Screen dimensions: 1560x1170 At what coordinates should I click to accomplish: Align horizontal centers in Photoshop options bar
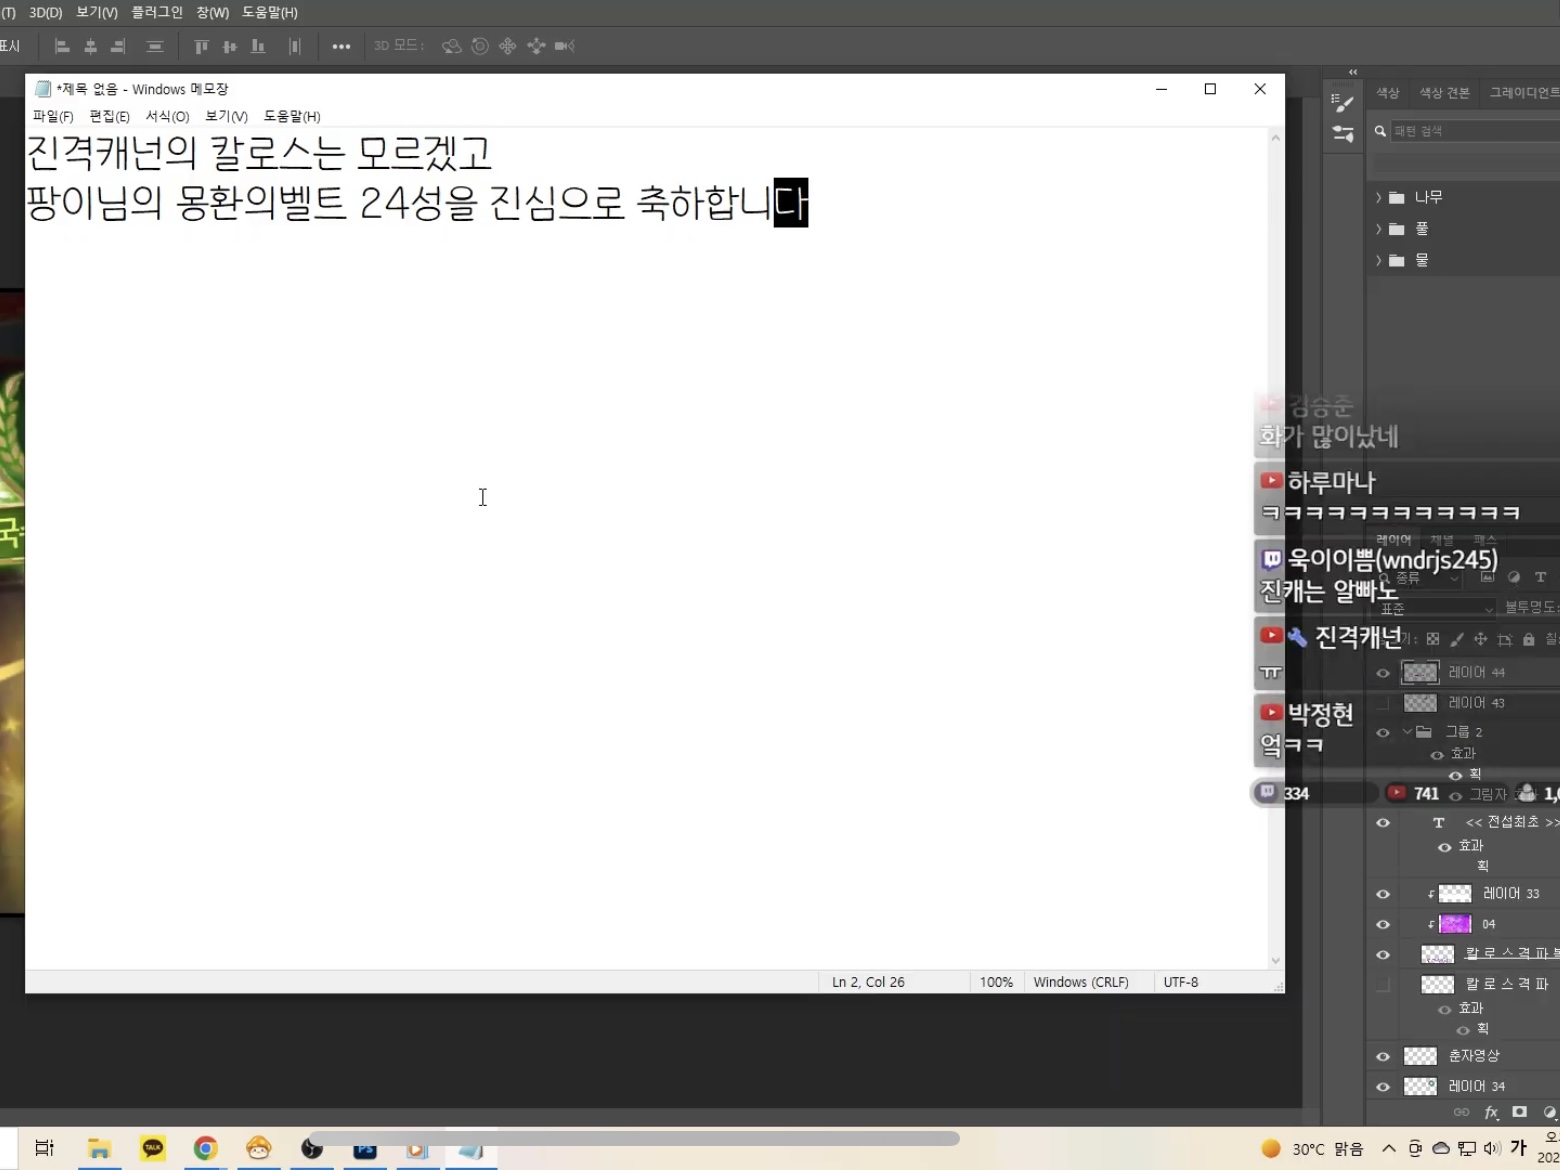click(90, 46)
